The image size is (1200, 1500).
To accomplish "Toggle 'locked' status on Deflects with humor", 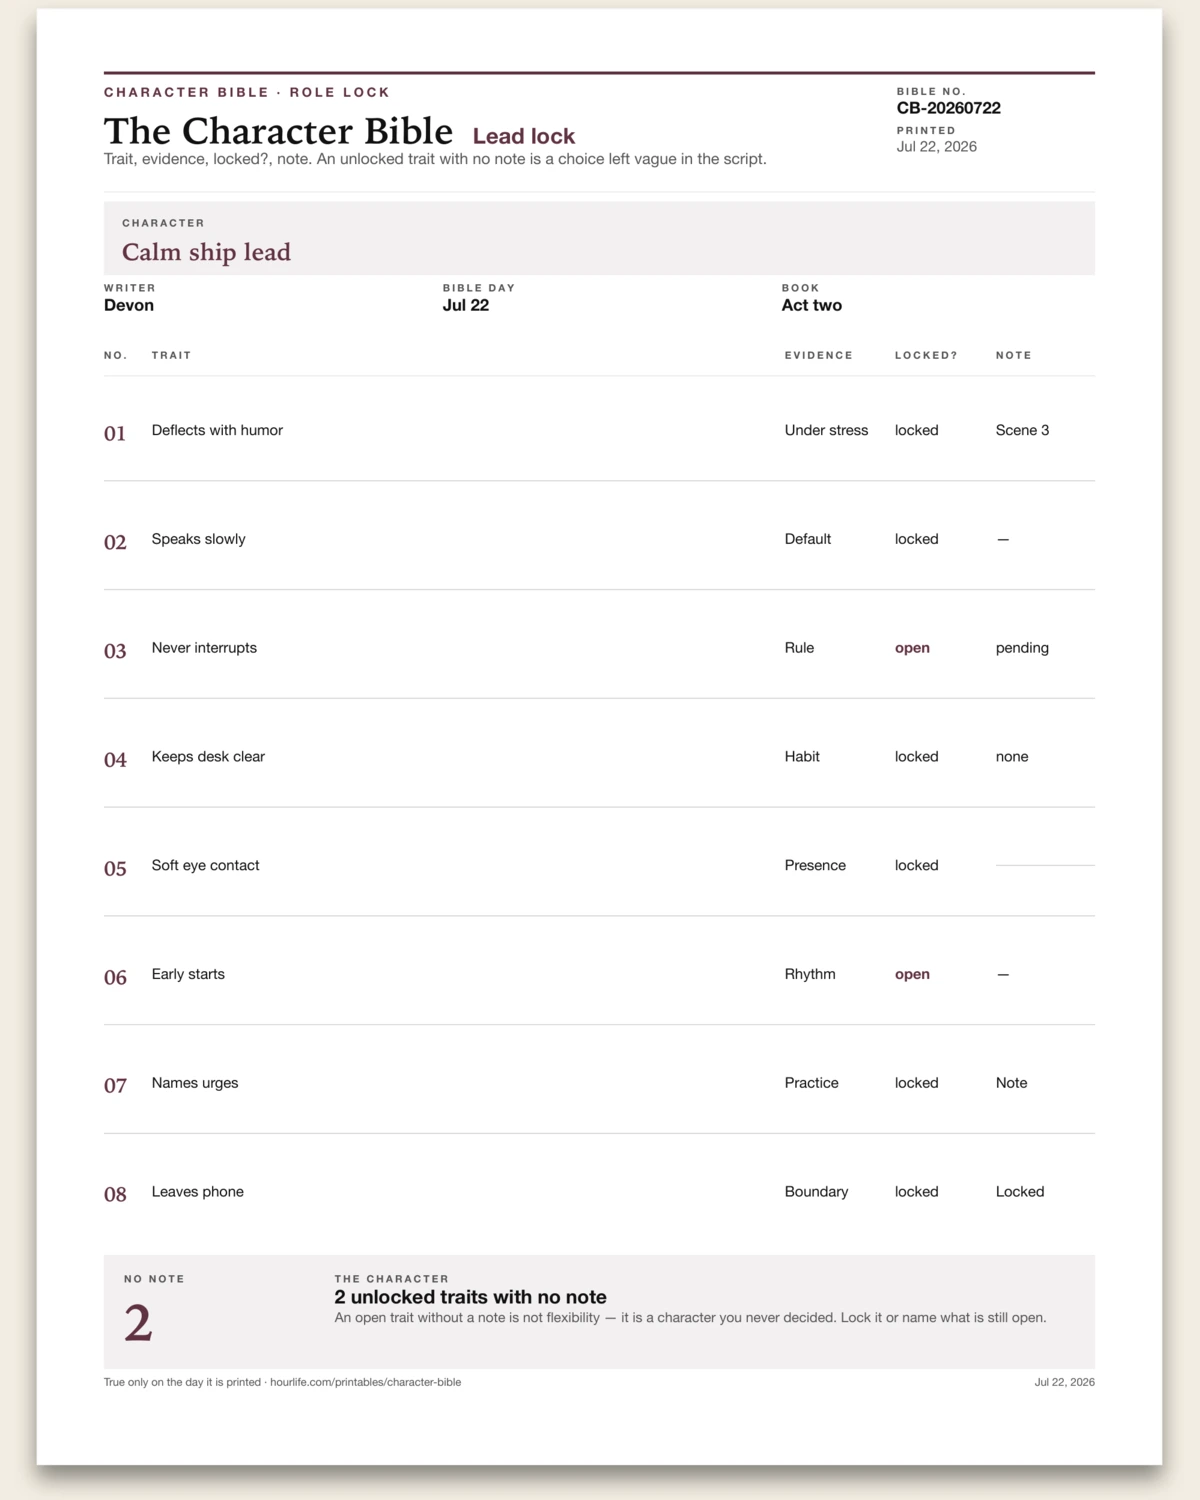I will click(x=916, y=430).
